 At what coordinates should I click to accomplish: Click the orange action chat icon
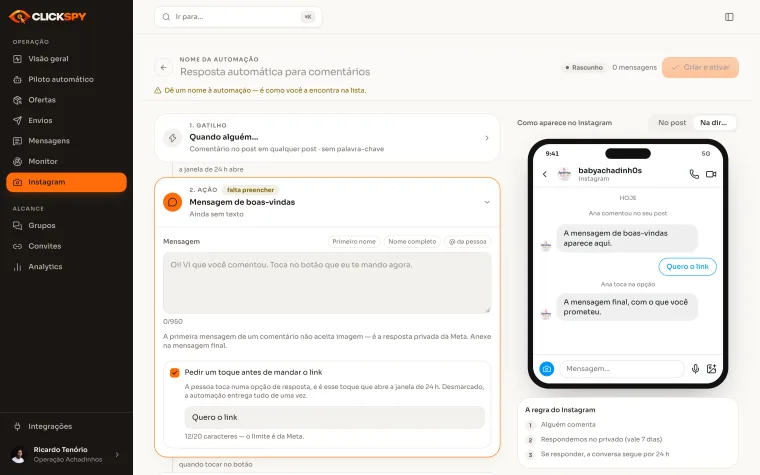point(173,202)
